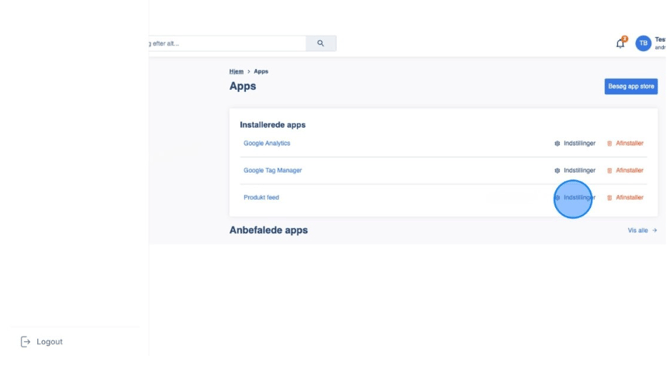Open the TB user avatar menu
Image resolution: width=670 pixels, height=376 pixels.
coord(643,43)
